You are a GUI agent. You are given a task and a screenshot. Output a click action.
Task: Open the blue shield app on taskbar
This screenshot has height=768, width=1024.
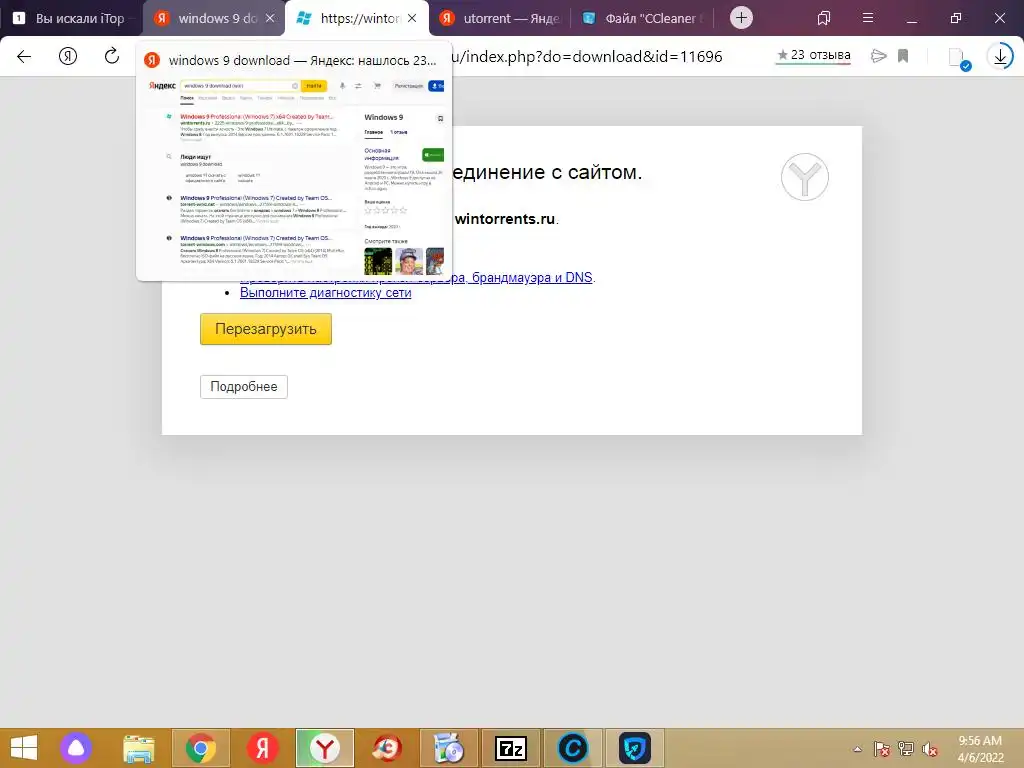point(634,748)
